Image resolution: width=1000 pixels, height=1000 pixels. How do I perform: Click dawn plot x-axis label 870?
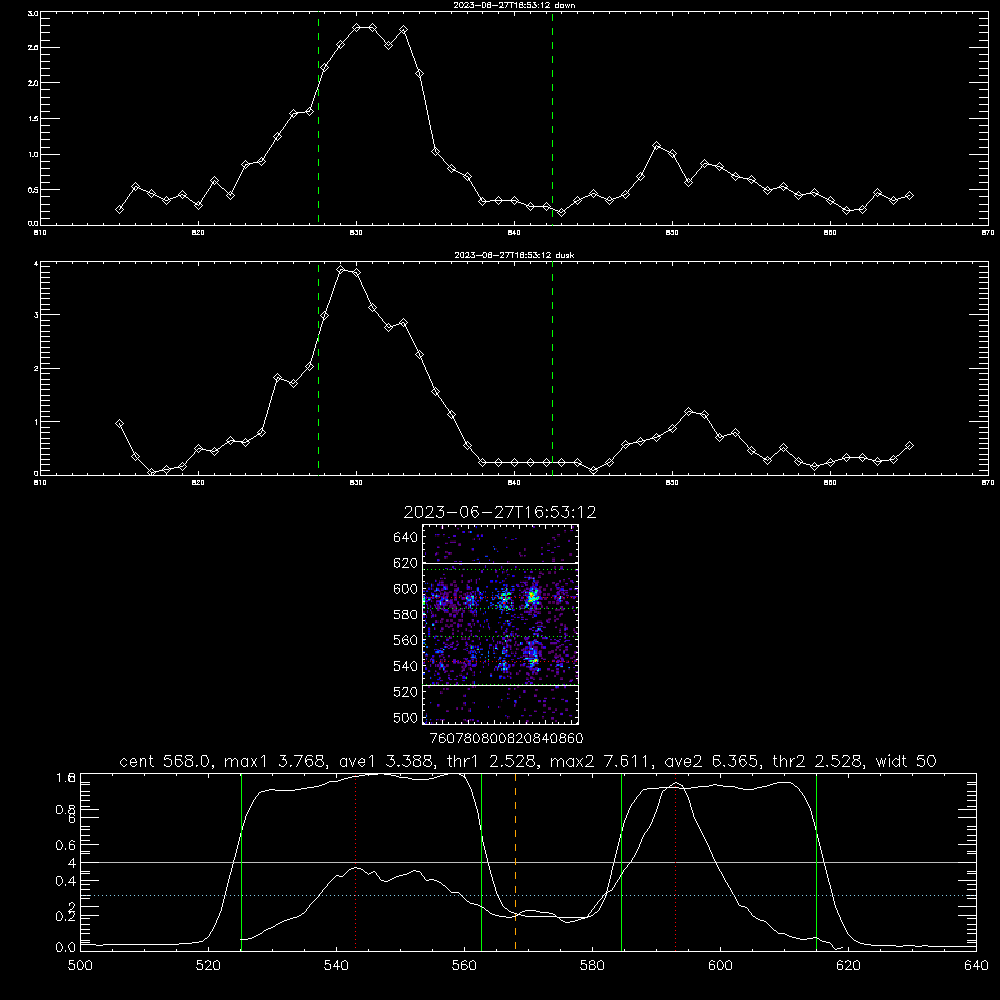point(987,233)
